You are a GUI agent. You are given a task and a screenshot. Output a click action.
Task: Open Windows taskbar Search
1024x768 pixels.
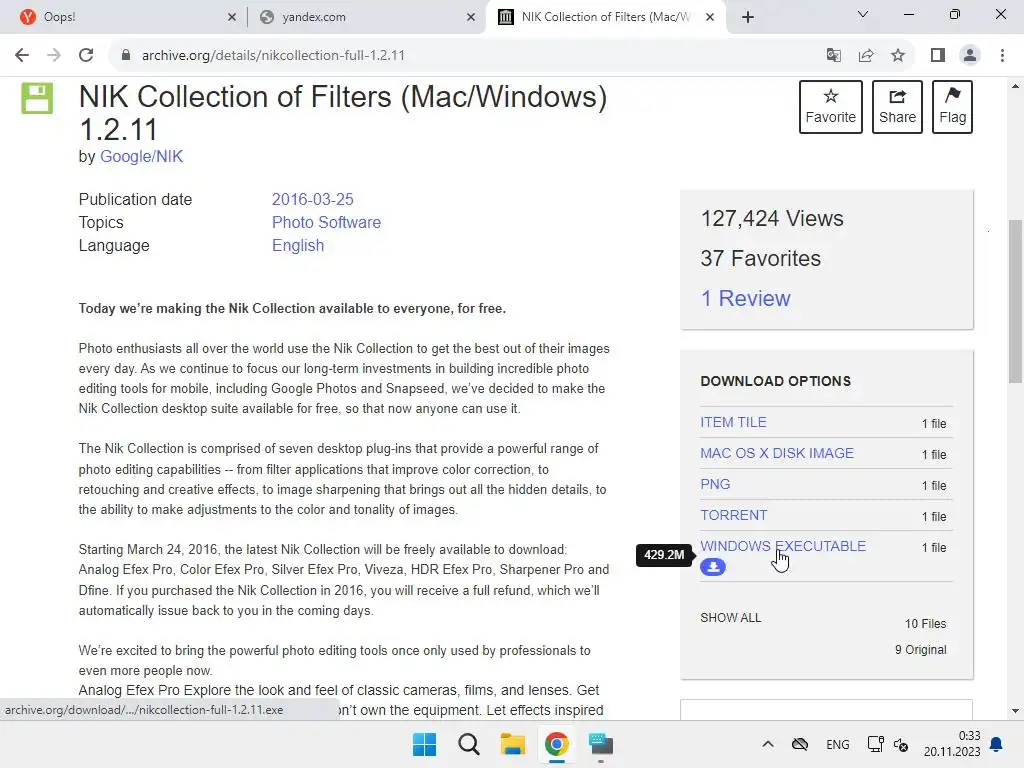coord(468,744)
